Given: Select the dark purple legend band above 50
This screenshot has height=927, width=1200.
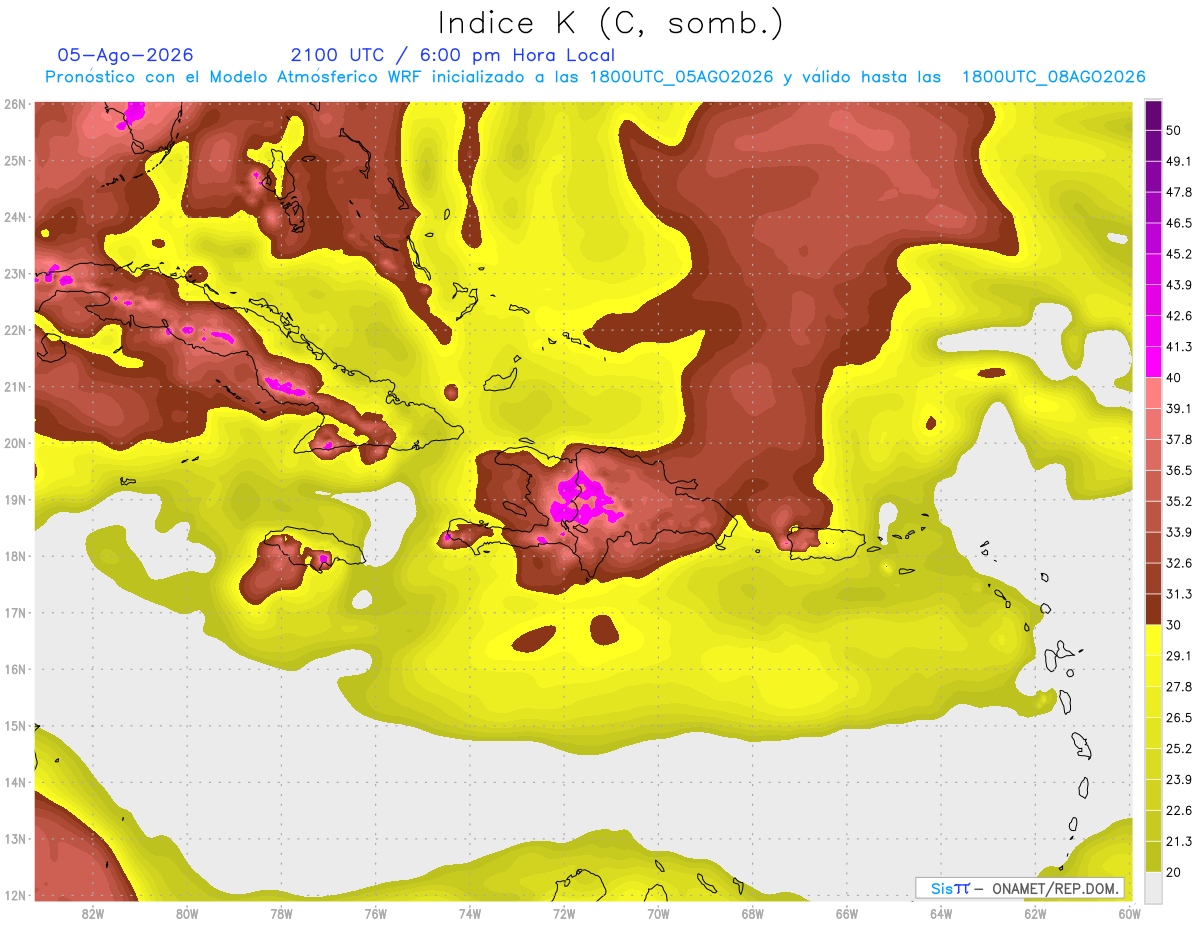Looking at the screenshot, I should click(1153, 115).
